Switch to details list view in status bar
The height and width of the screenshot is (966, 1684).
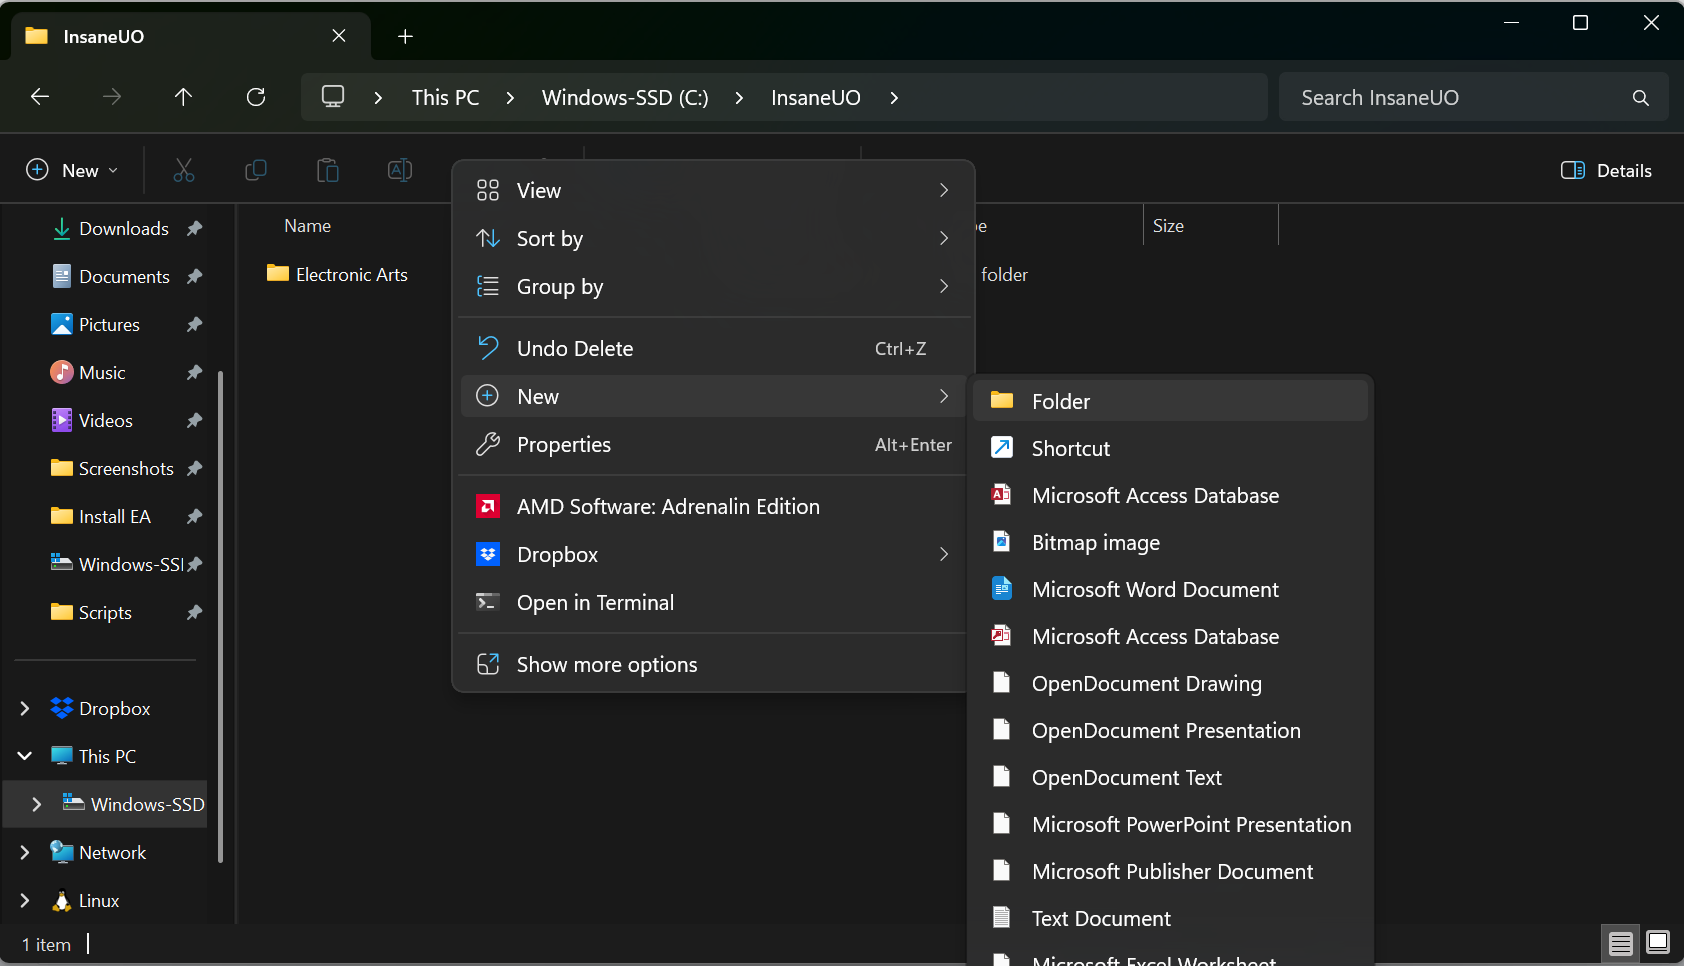tap(1620, 942)
